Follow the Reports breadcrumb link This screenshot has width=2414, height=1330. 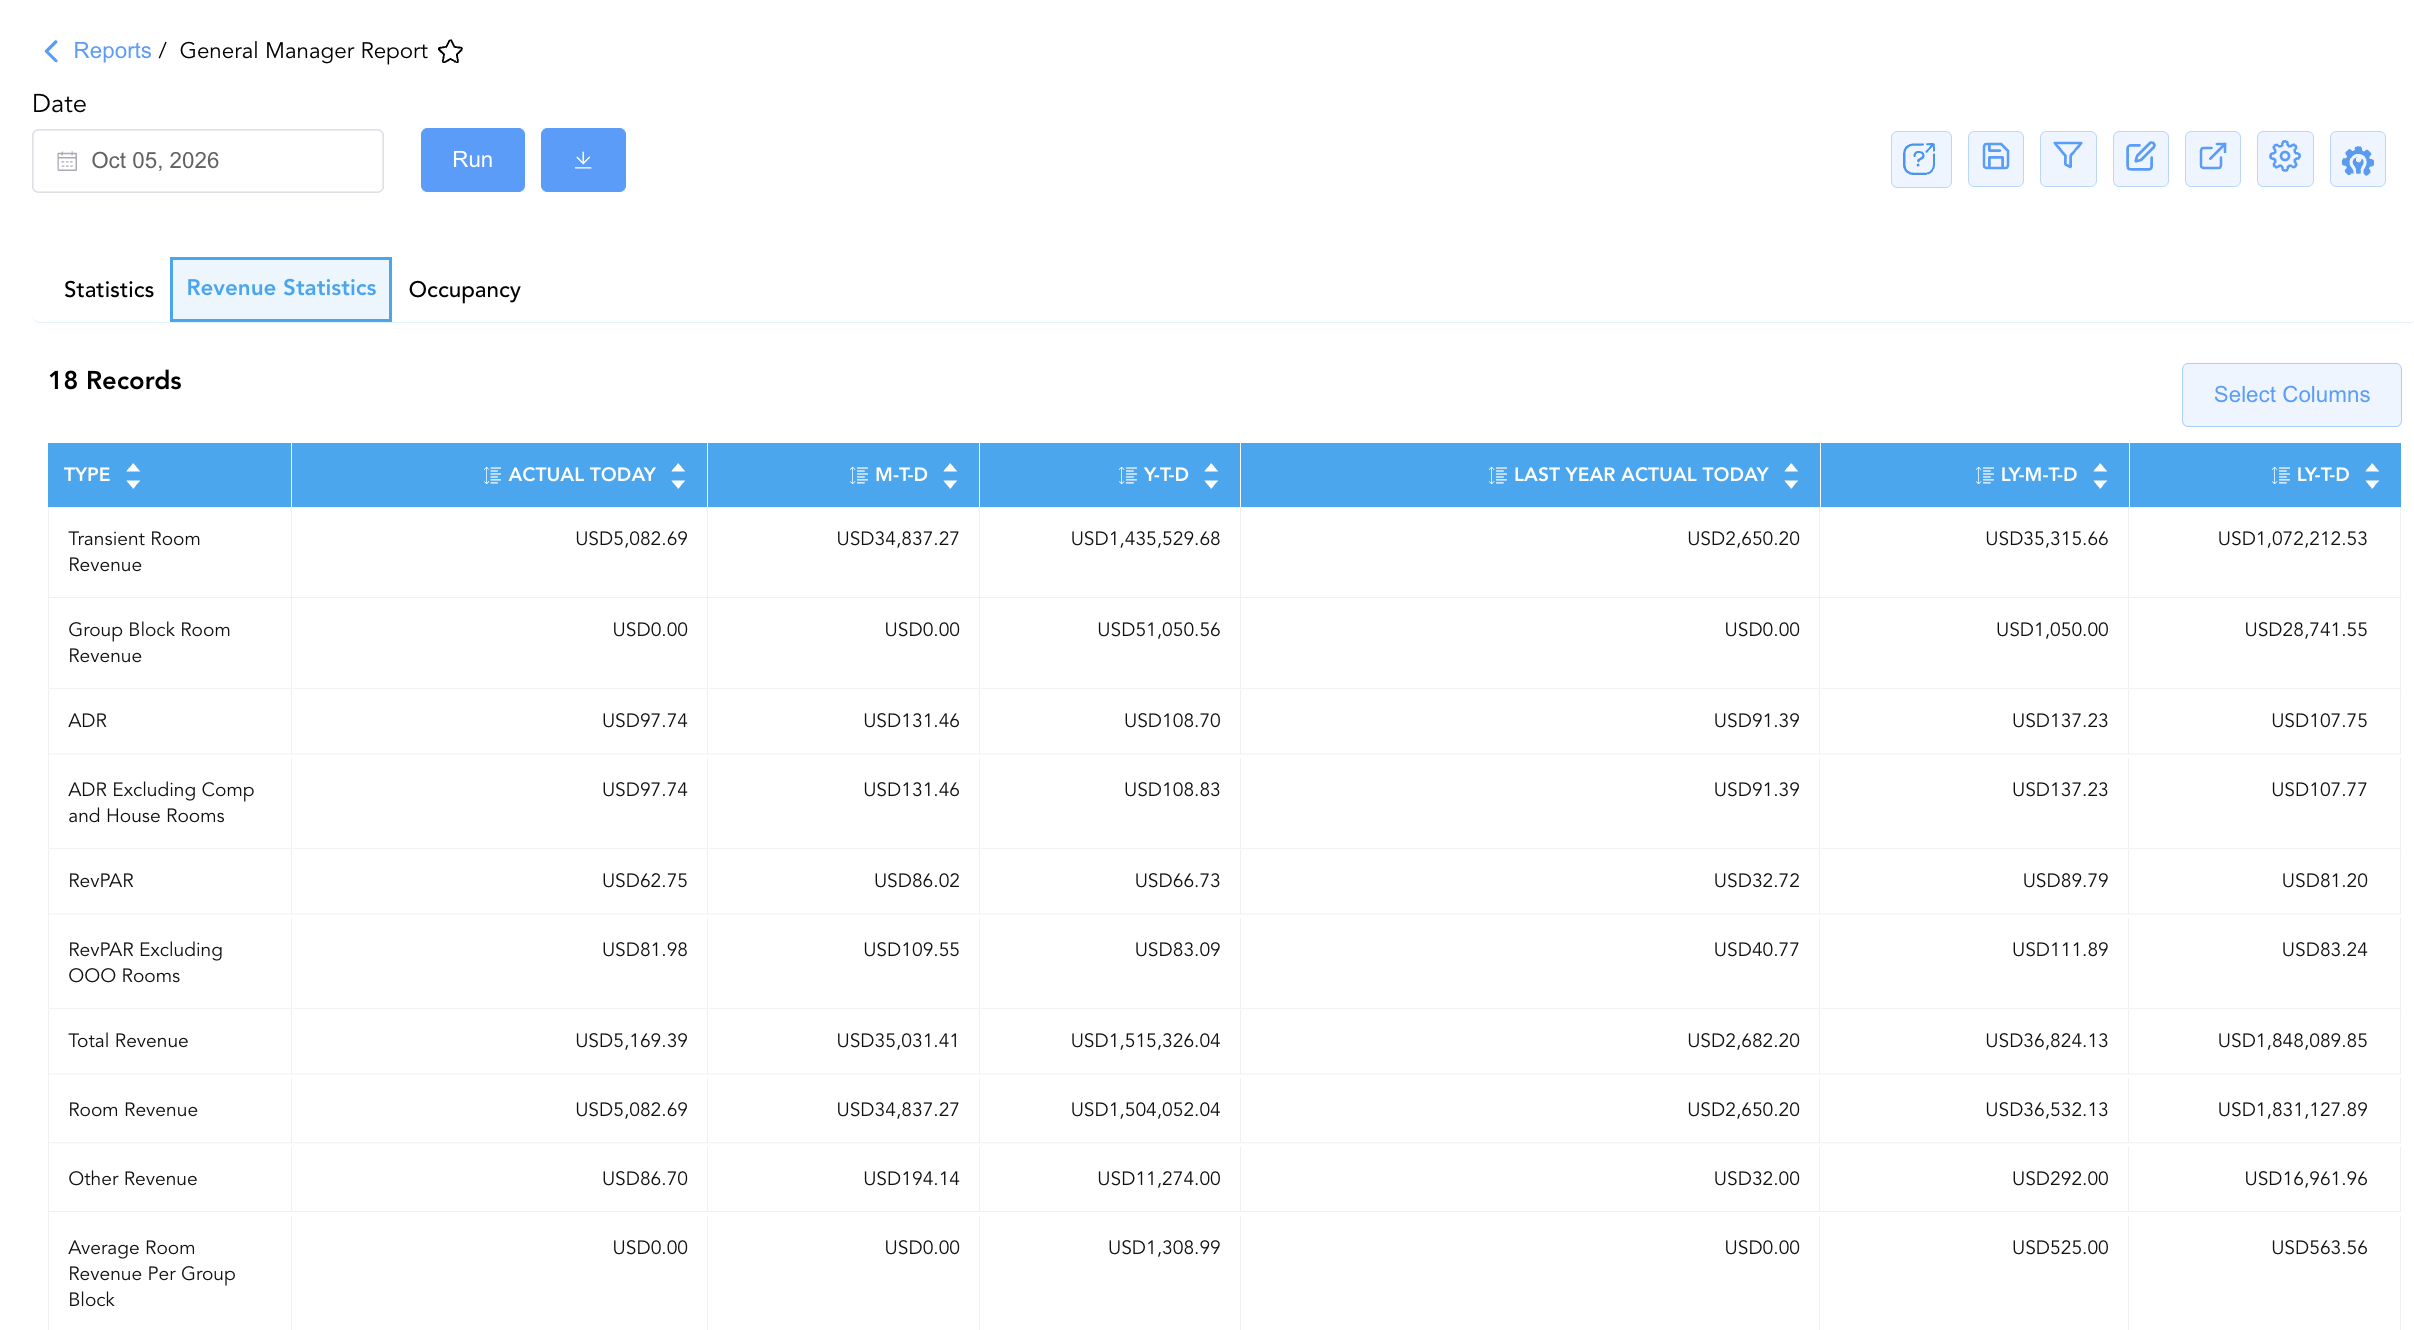click(x=112, y=51)
